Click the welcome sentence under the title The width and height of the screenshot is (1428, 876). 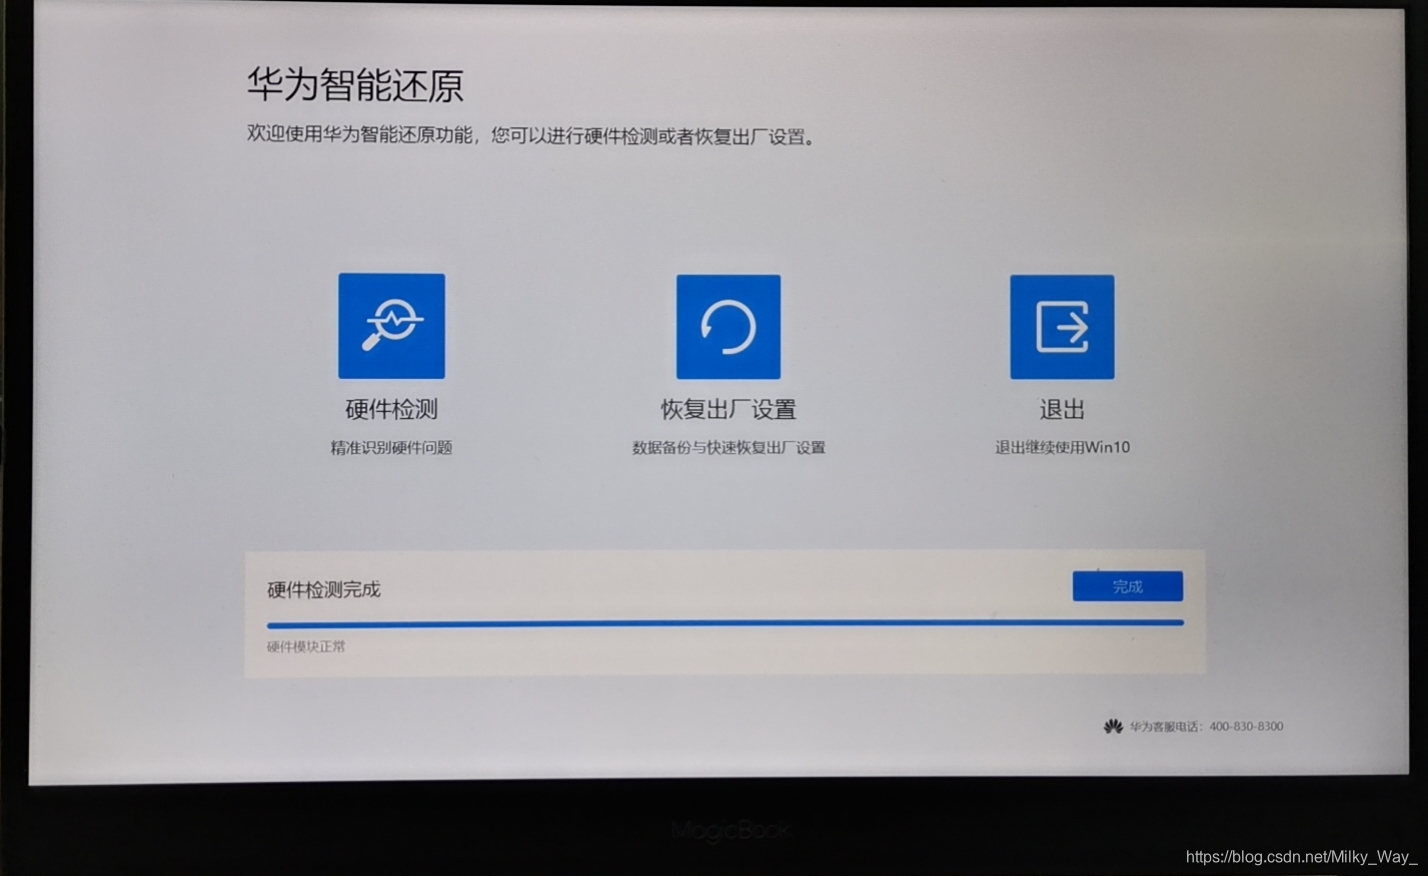pos(533,135)
